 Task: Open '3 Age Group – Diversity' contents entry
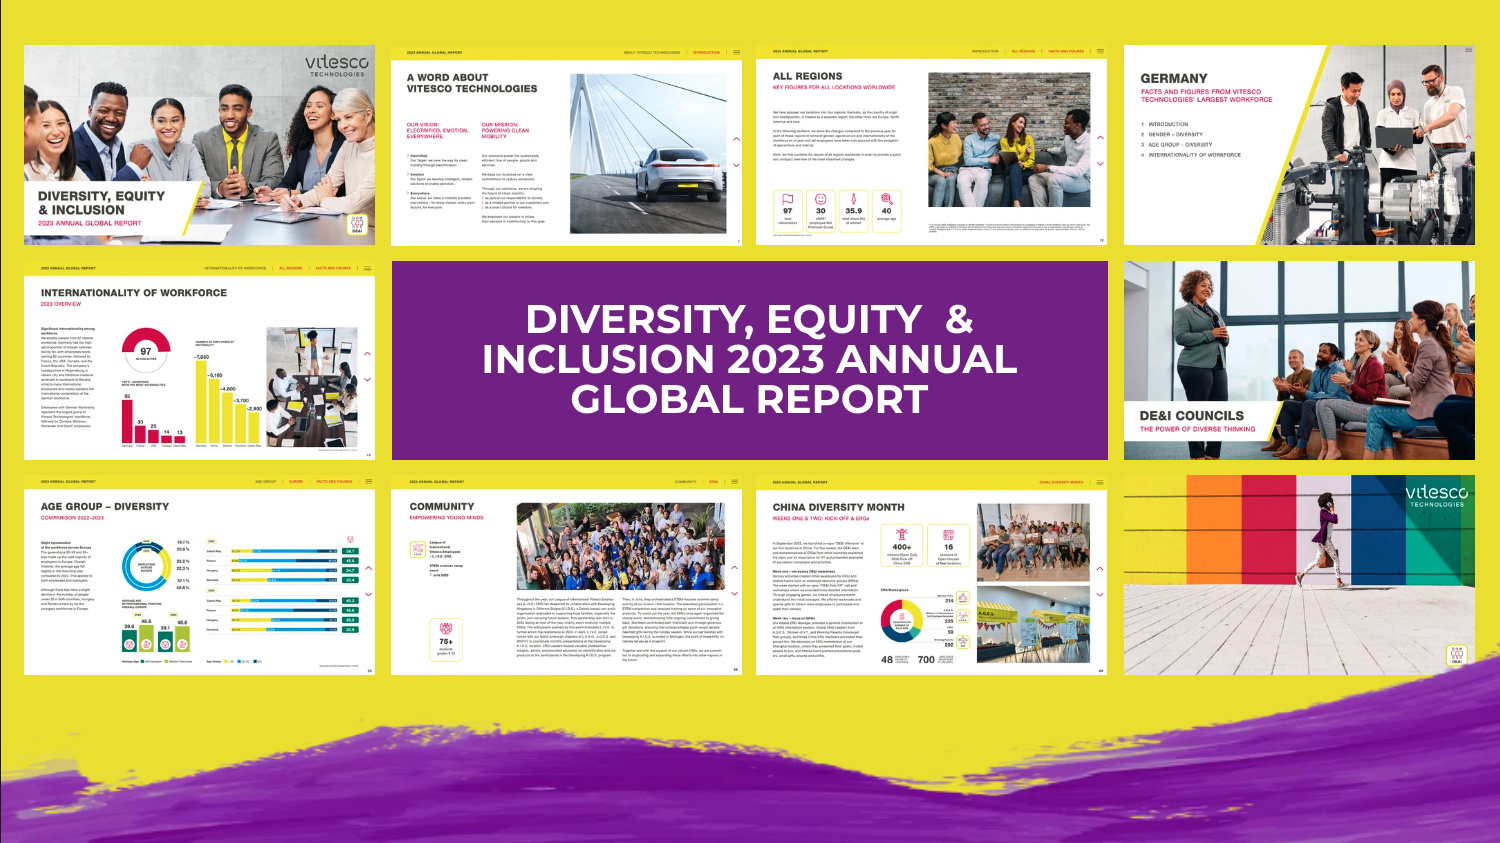pos(1177,144)
